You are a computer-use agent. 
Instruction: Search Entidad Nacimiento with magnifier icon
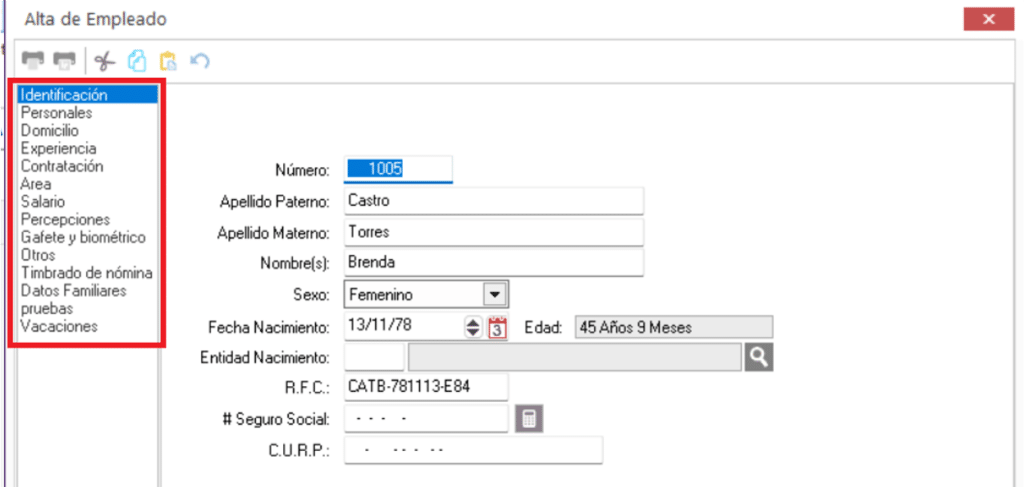click(x=759, y=357)
